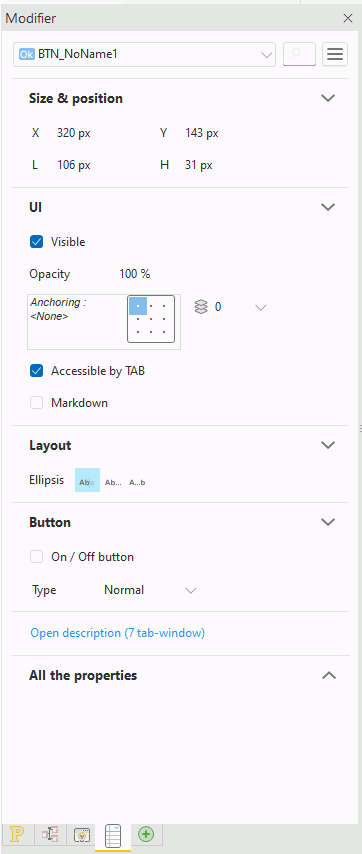This screenshot has height=854, width=362.
Task: Select the middle ellipsis A...b icon
Action: (137, 482)
